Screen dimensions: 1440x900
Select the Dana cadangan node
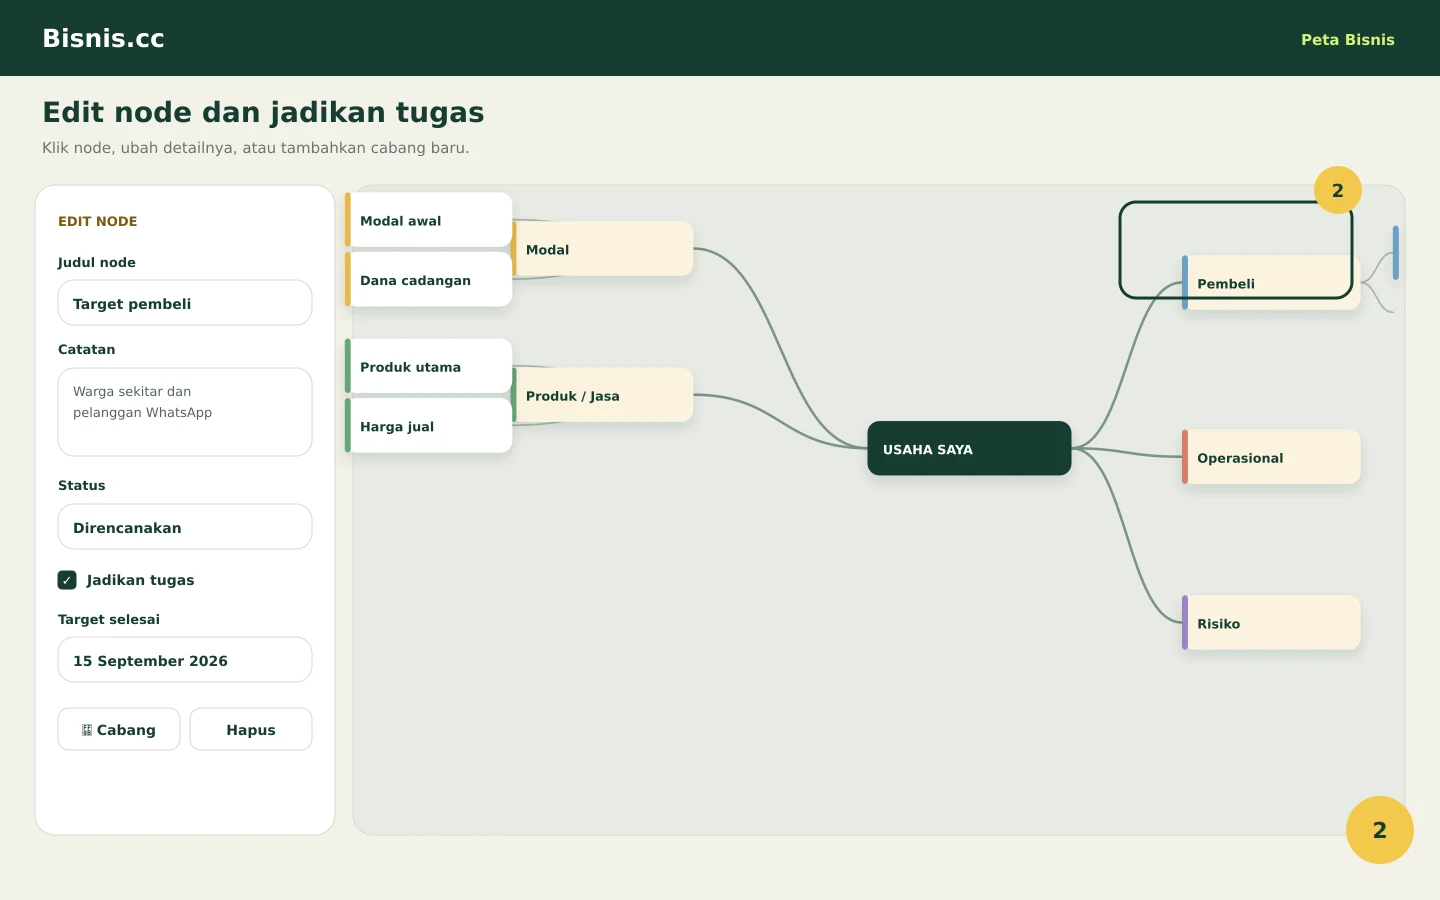point(429,280)
